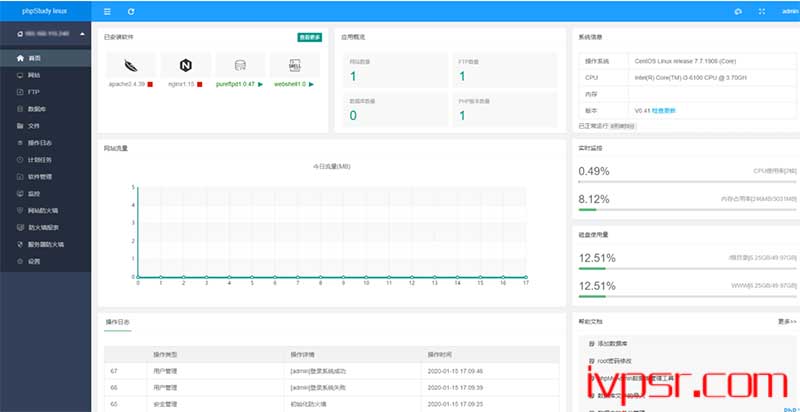800x412 pixels.
Task: Open 文件 files in the sidebar
Action: [x=45, y=125]
